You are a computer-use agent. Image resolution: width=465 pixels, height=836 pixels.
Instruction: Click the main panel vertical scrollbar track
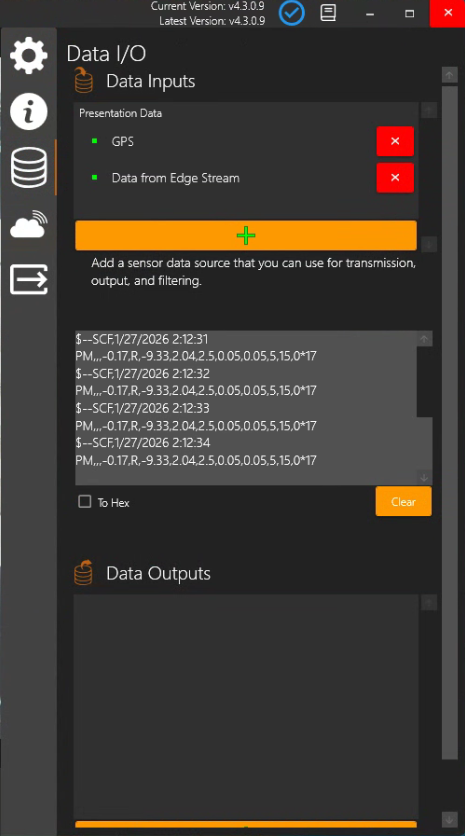450,422
